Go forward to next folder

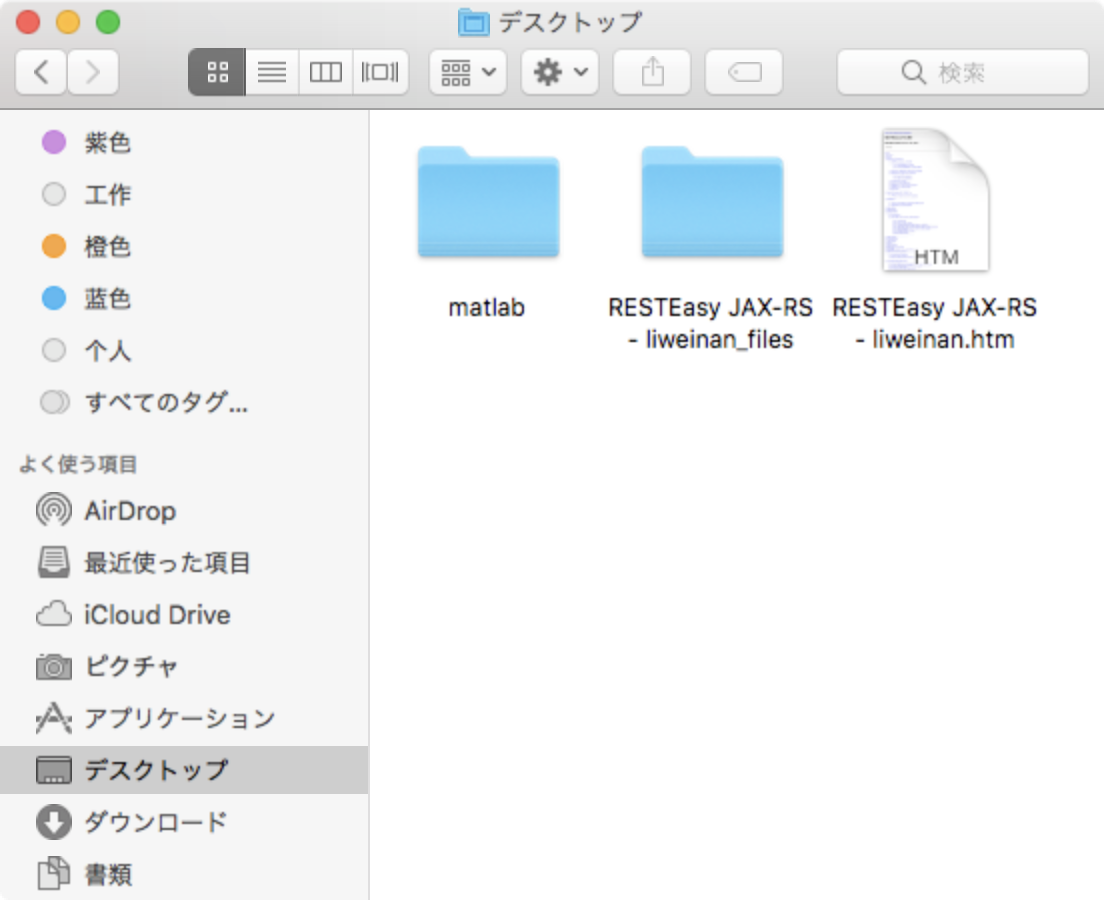point(93,72)
